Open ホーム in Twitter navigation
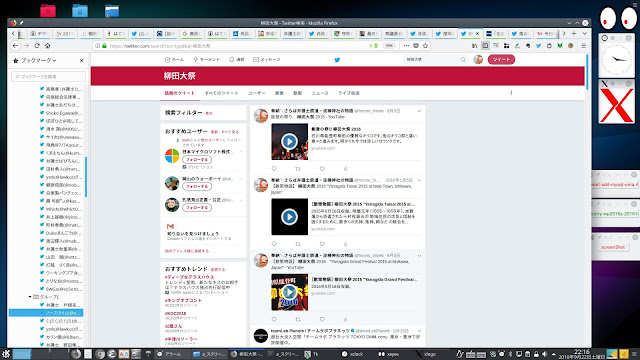Image resolution: width=640 pixels, height=360 pixels. [174, 60]
